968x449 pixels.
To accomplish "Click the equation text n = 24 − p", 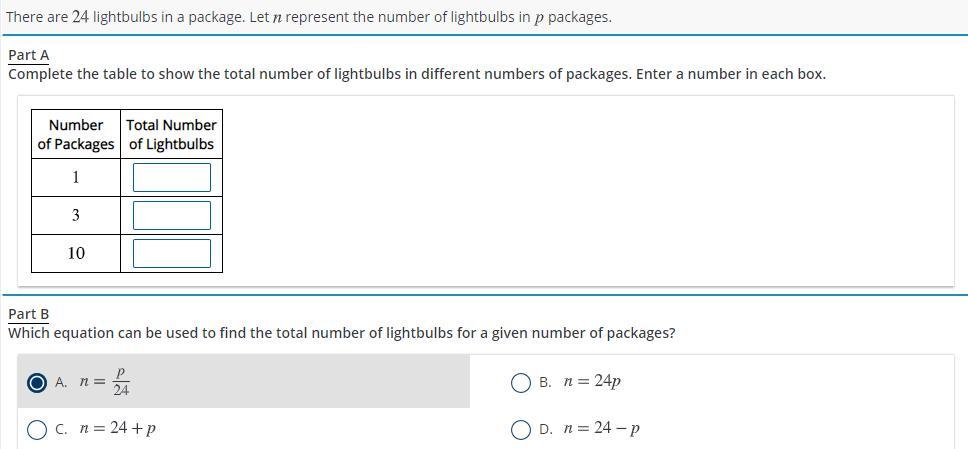I will pos(602,429).
